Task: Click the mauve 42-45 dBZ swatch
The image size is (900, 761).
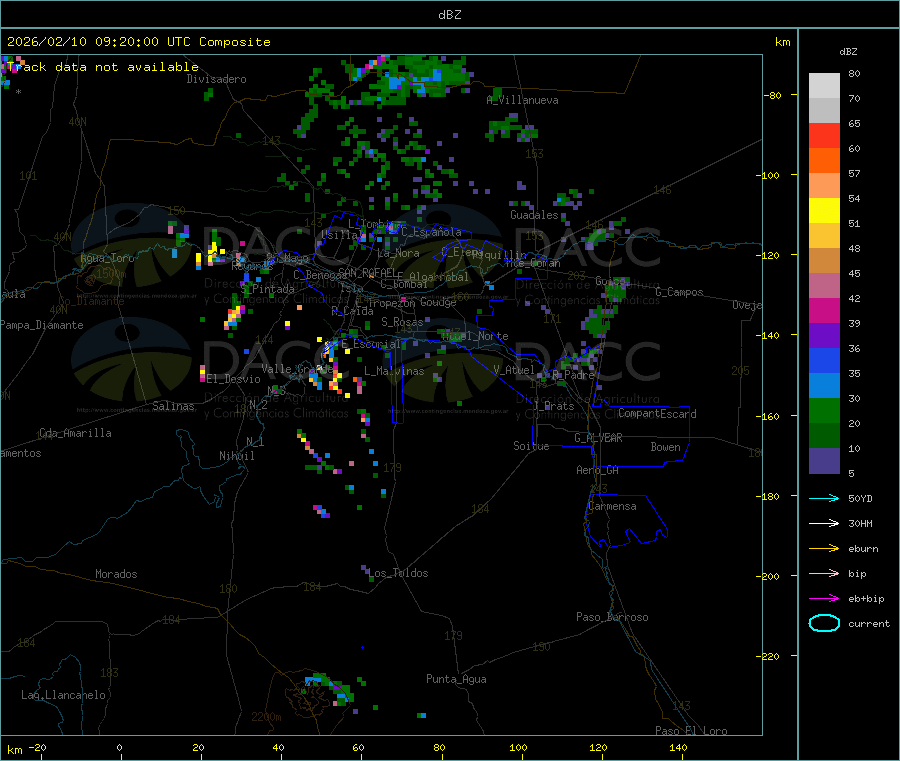Action: click(824, 286)
